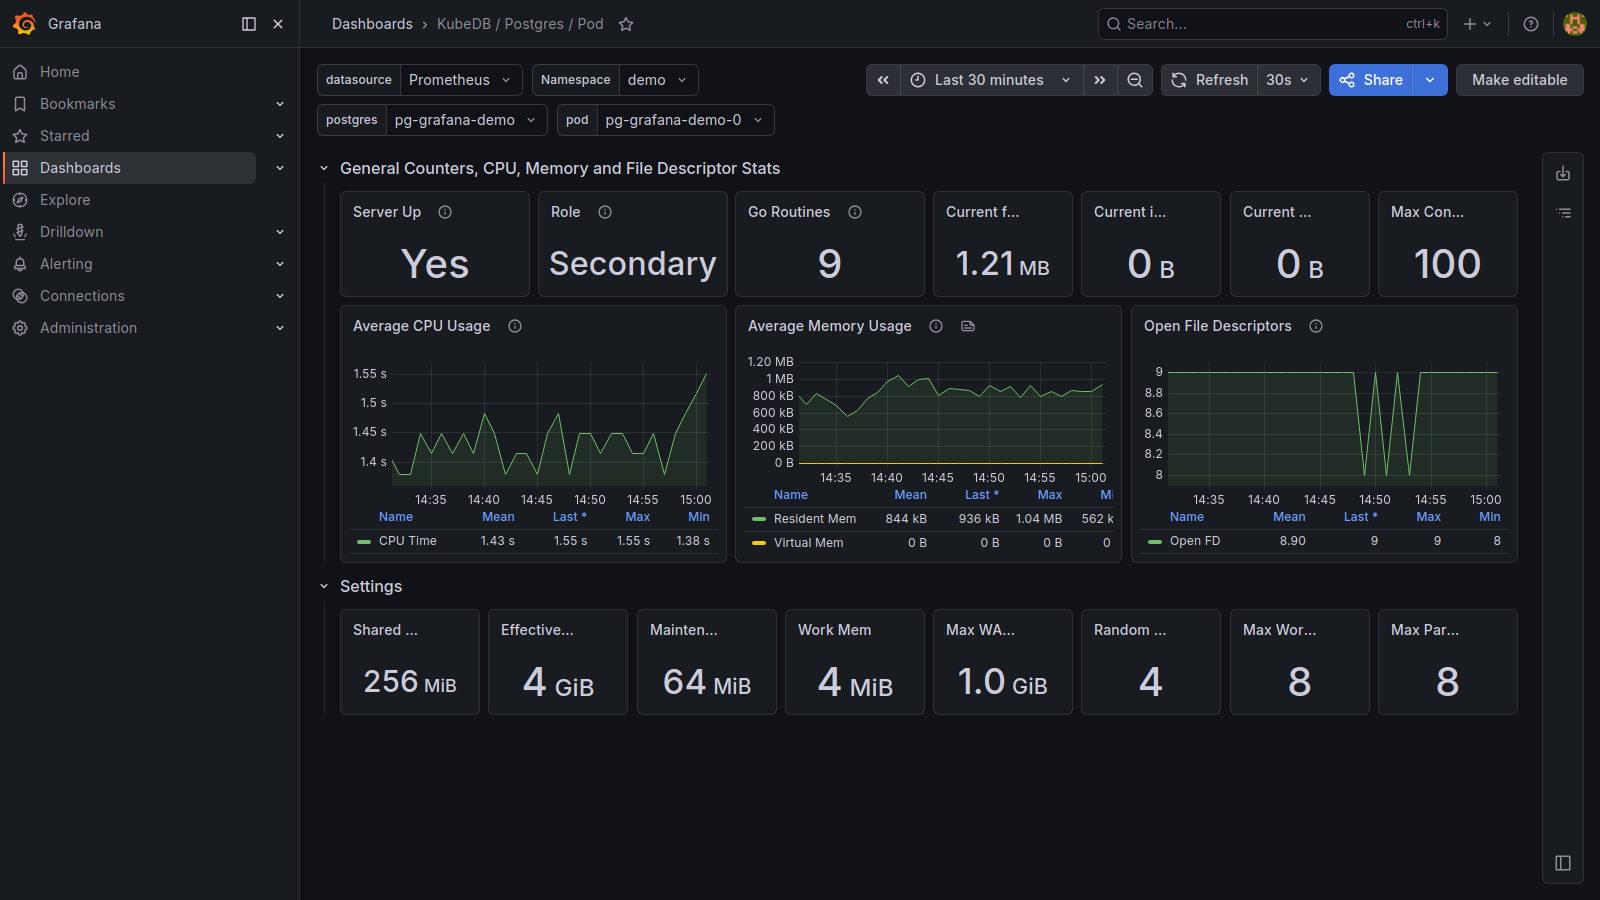Screen dimensions: 1600x900
Task: Click the Grafana logo icon
Action: (x=25, y=24)
